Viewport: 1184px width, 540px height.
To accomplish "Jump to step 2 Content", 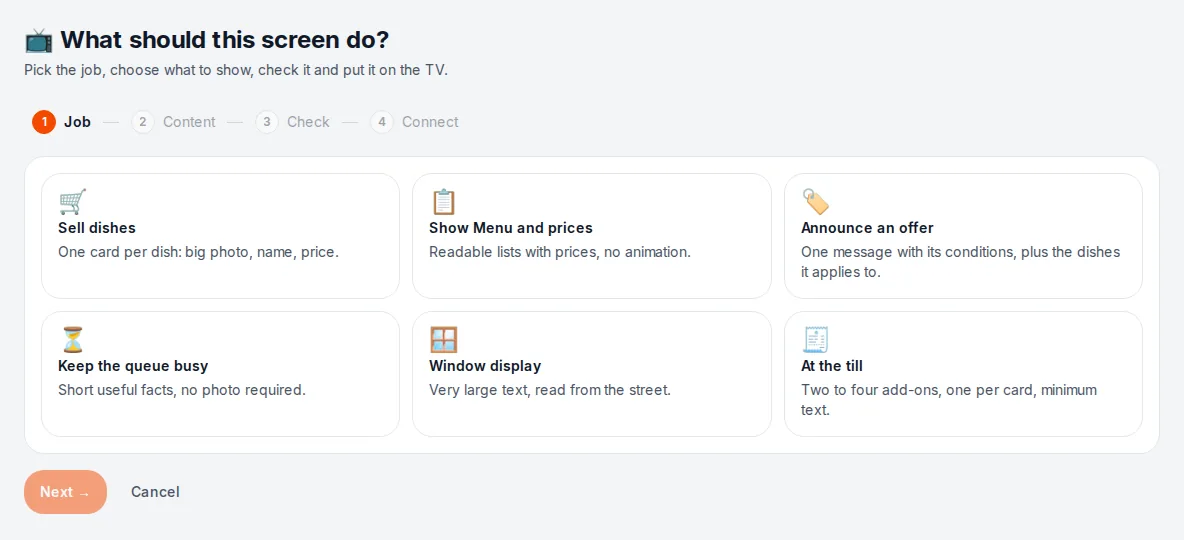I will (x=174, y=122).
